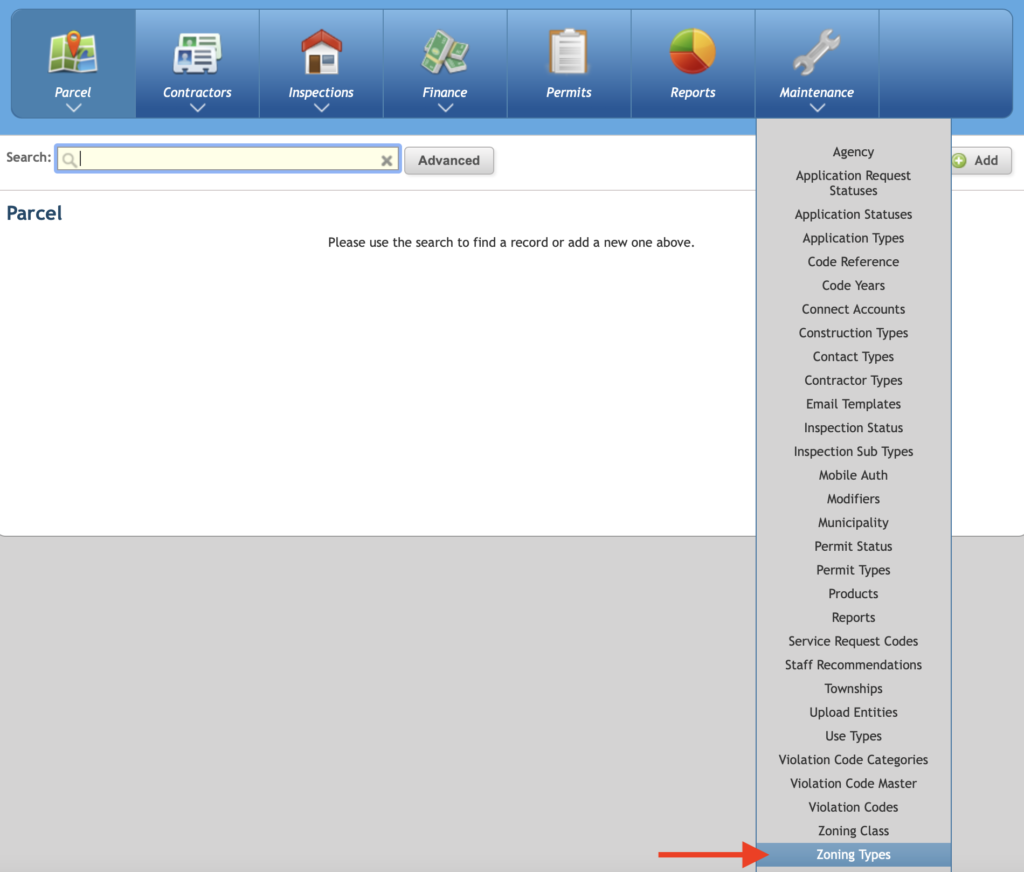Select Permit Status from the menu
The height and width of the screenshot is (872, 1024).
[853, 546]
